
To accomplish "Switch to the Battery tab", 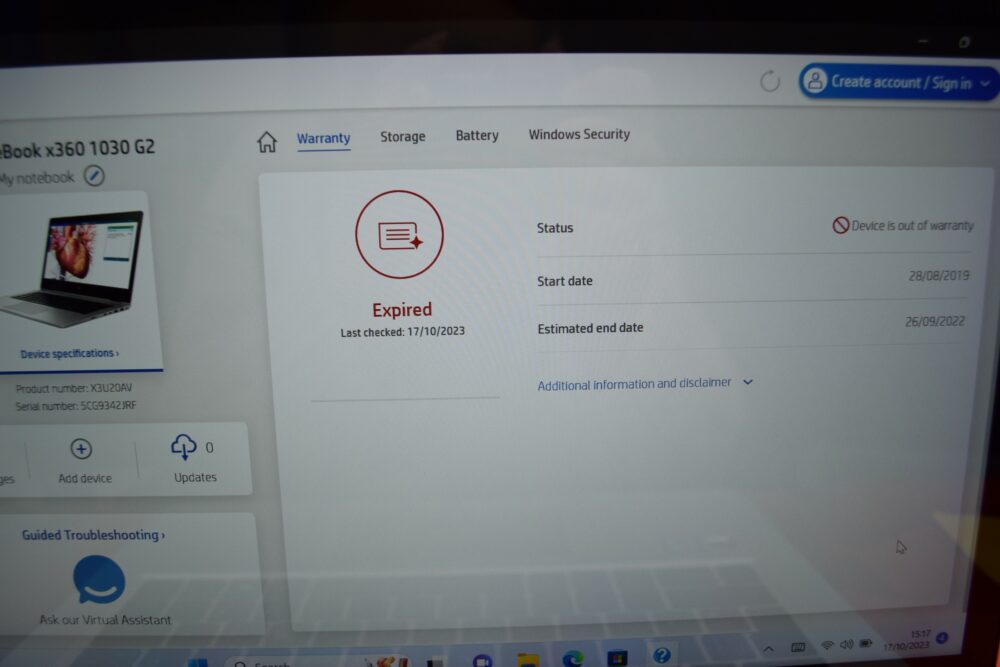I will pos(477,135).
